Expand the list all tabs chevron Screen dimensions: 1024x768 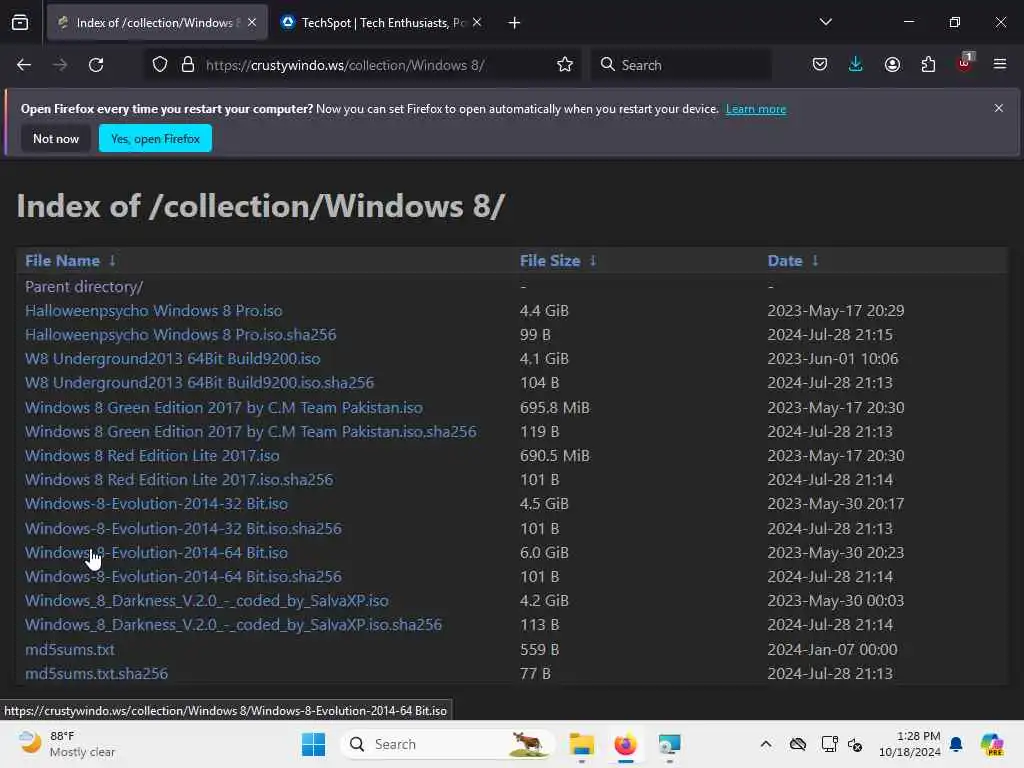(x=826, y=22)
